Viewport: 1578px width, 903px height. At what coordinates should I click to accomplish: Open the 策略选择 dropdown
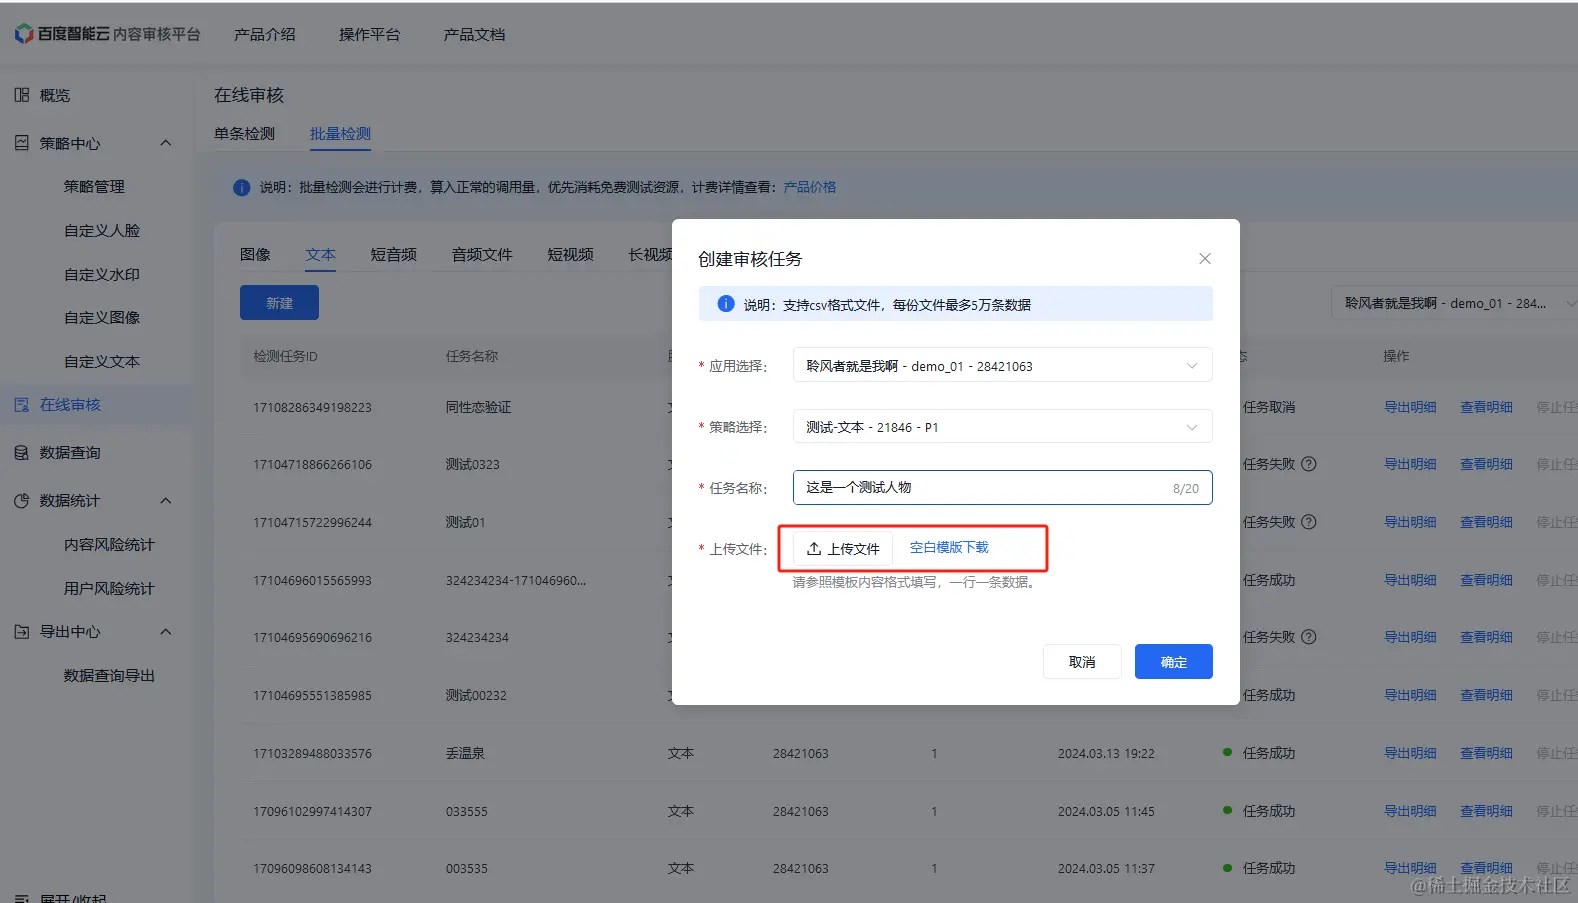1002,427
